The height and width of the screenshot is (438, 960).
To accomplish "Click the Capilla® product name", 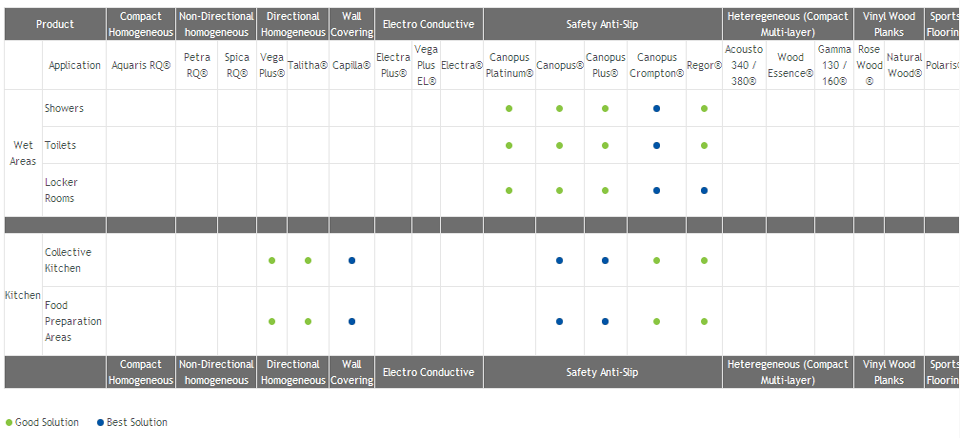I will click(351, 66).
